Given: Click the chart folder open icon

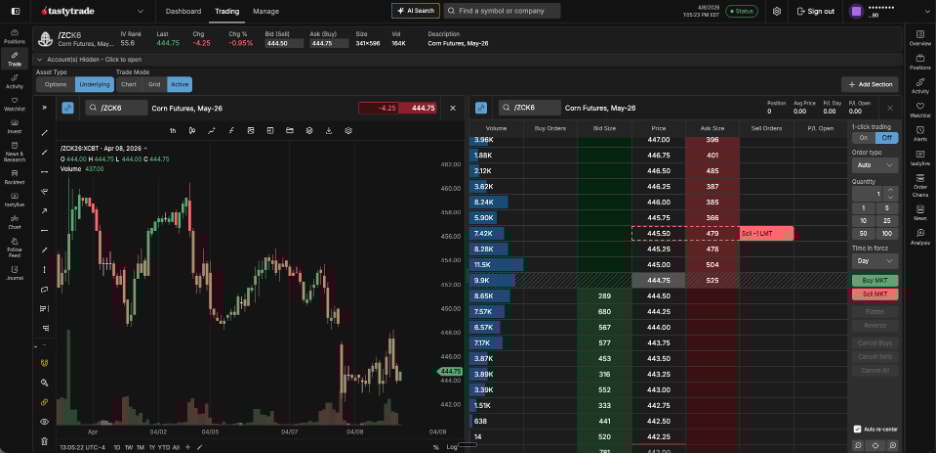Looking at the screenshot, I should click(x=290, y=131).
